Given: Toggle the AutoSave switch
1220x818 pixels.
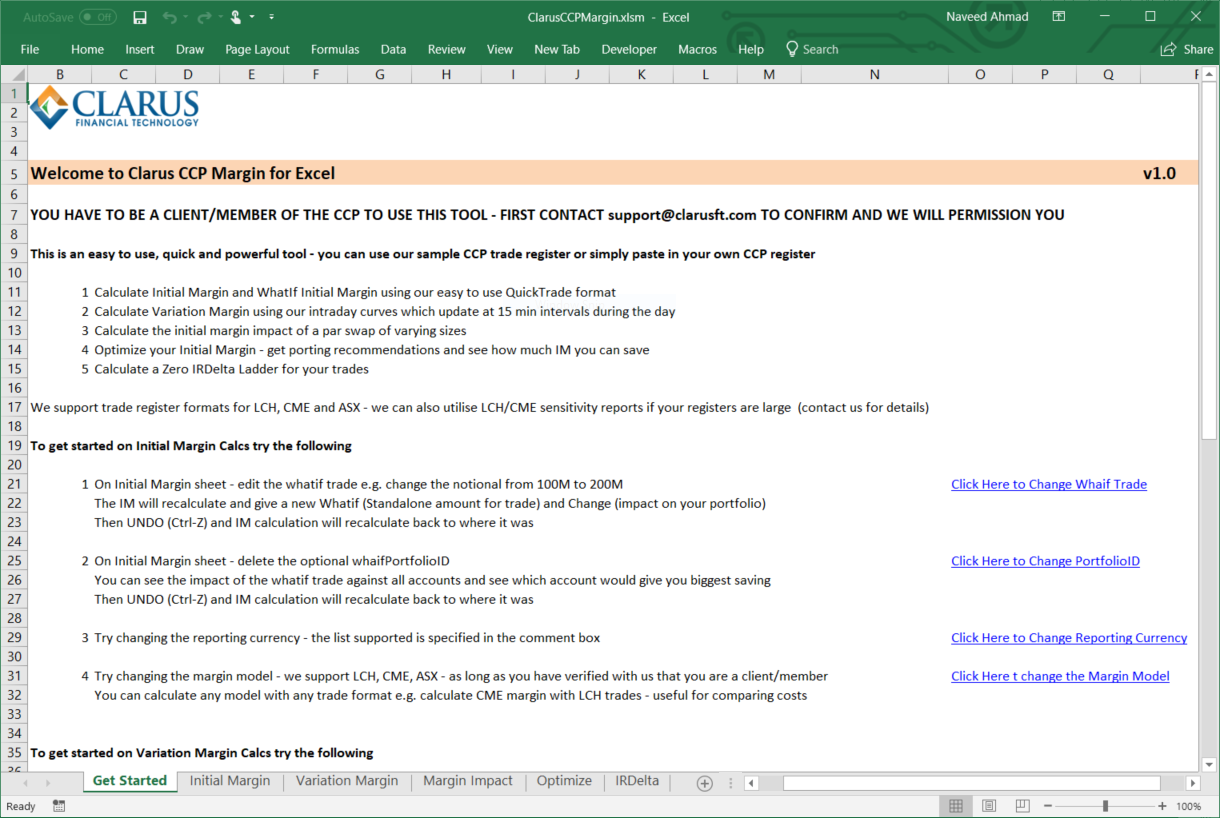Looking at the screenshot, I should pos(97,17).
